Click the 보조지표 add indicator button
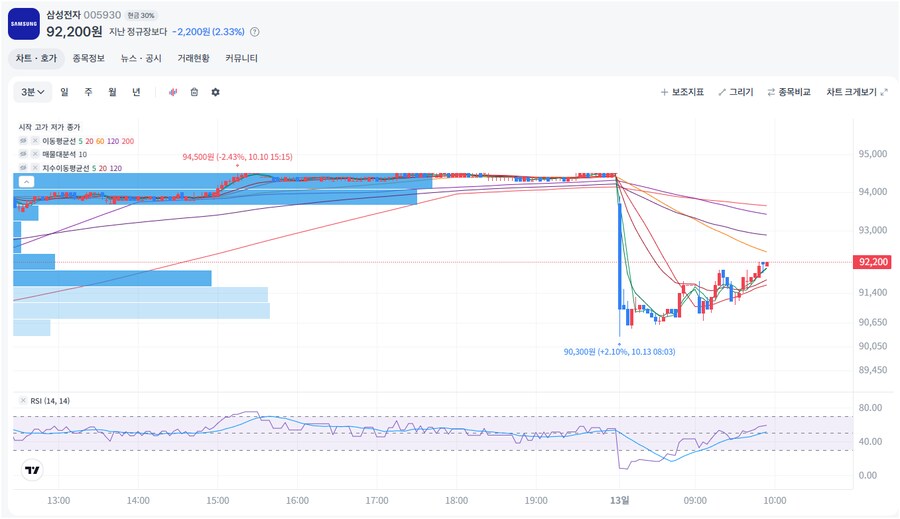The image size is (900, 519). pos(682,92)
